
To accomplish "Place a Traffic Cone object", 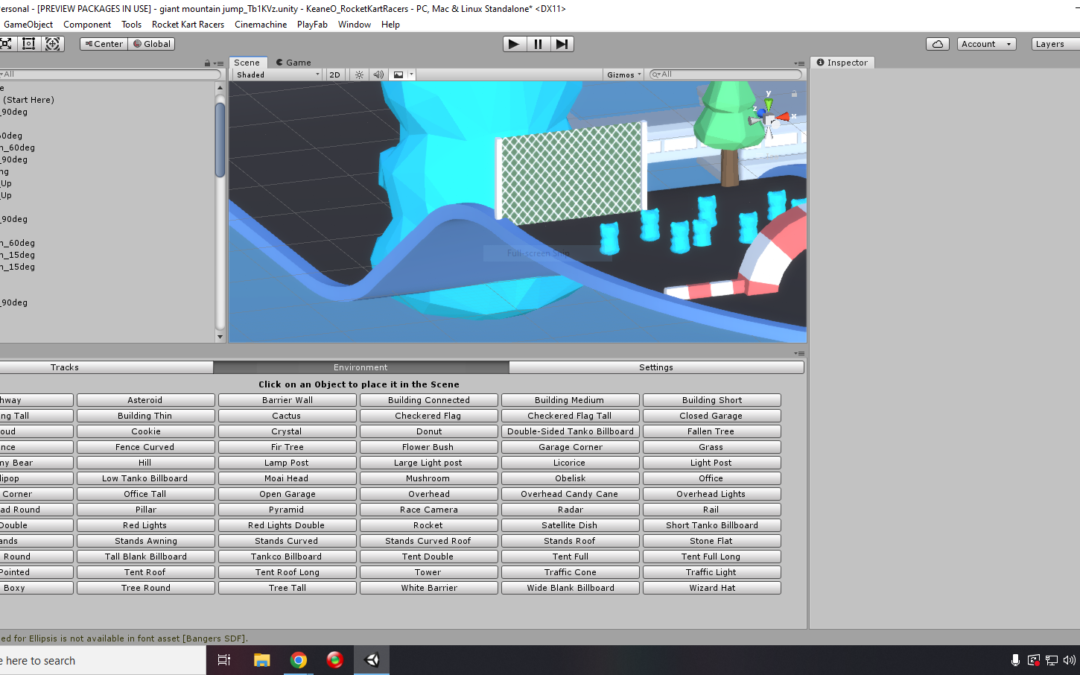I will (570, 572).
